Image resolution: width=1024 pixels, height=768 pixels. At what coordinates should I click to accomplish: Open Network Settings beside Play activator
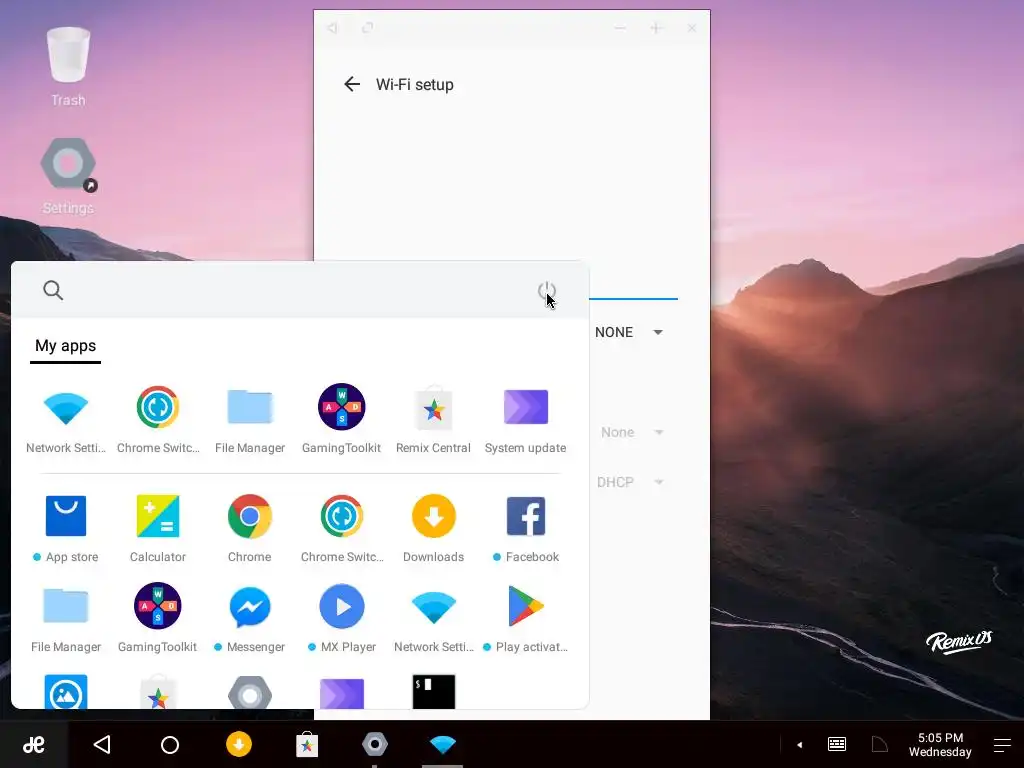pyautogui.click(x=434, y=618)
